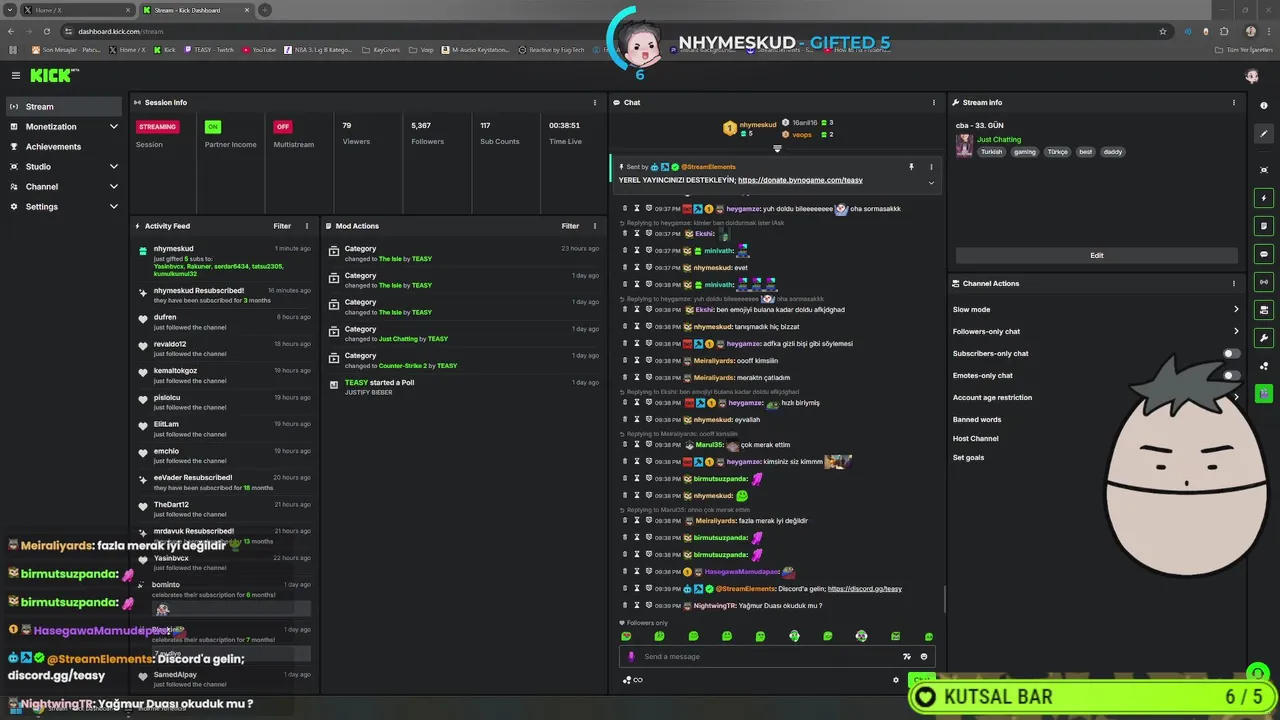Click the Just Chatting category link

999,140
